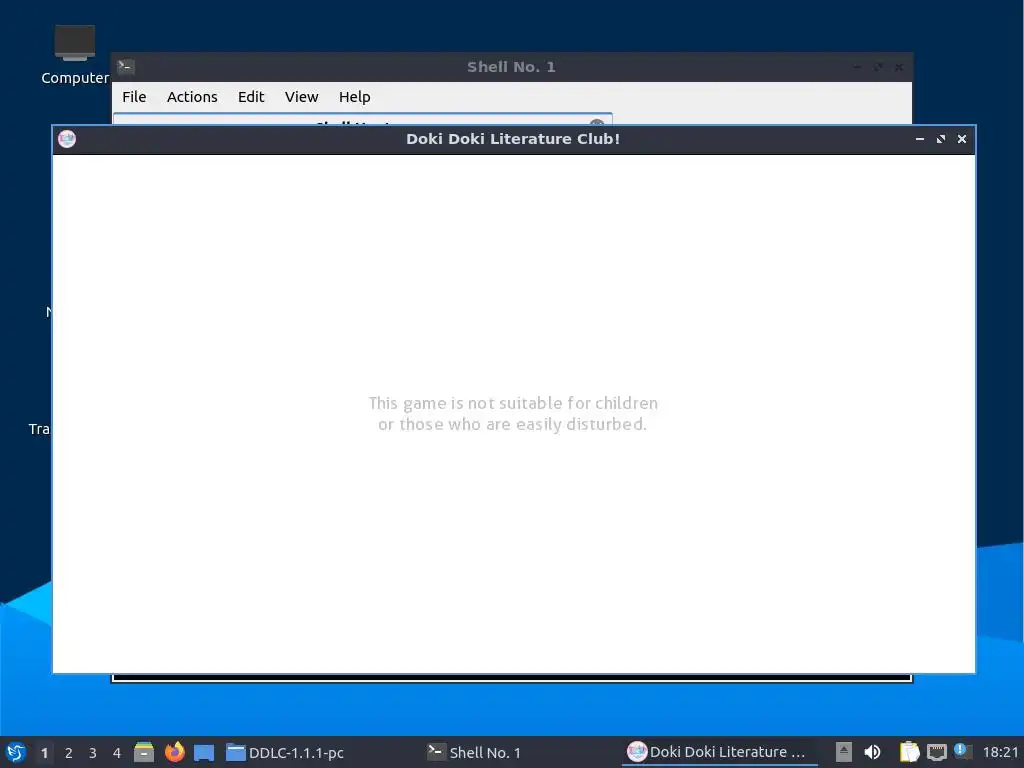Maximize the Shell No. 1 window
The image size is (1024, 768).
878,67
